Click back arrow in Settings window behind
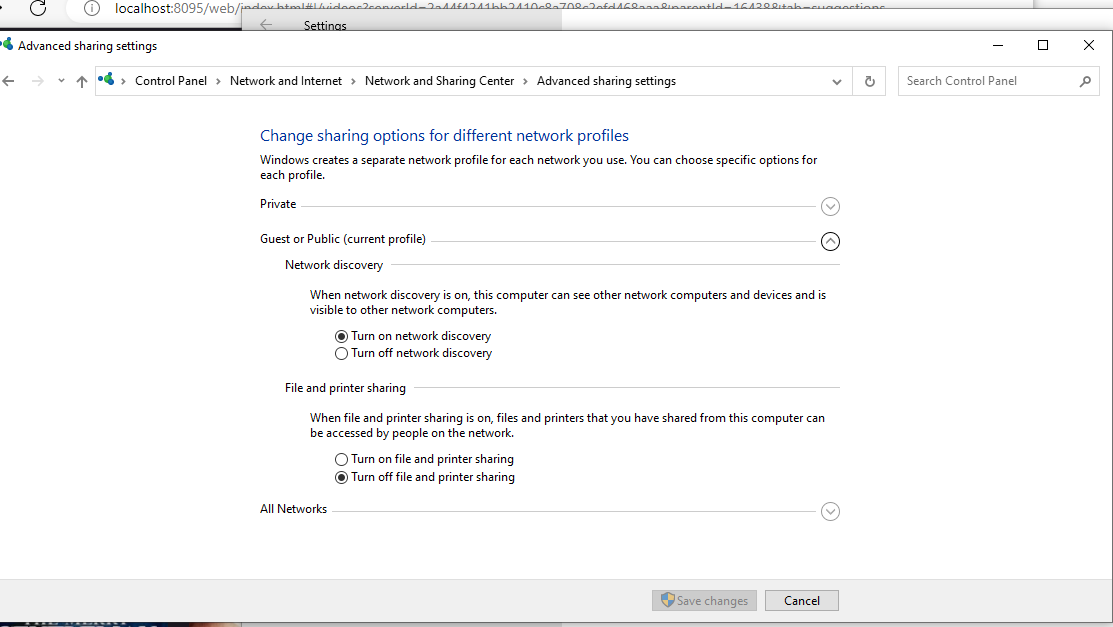The image size is (1113, 627). pyautogui.click(x=266, y=25)
